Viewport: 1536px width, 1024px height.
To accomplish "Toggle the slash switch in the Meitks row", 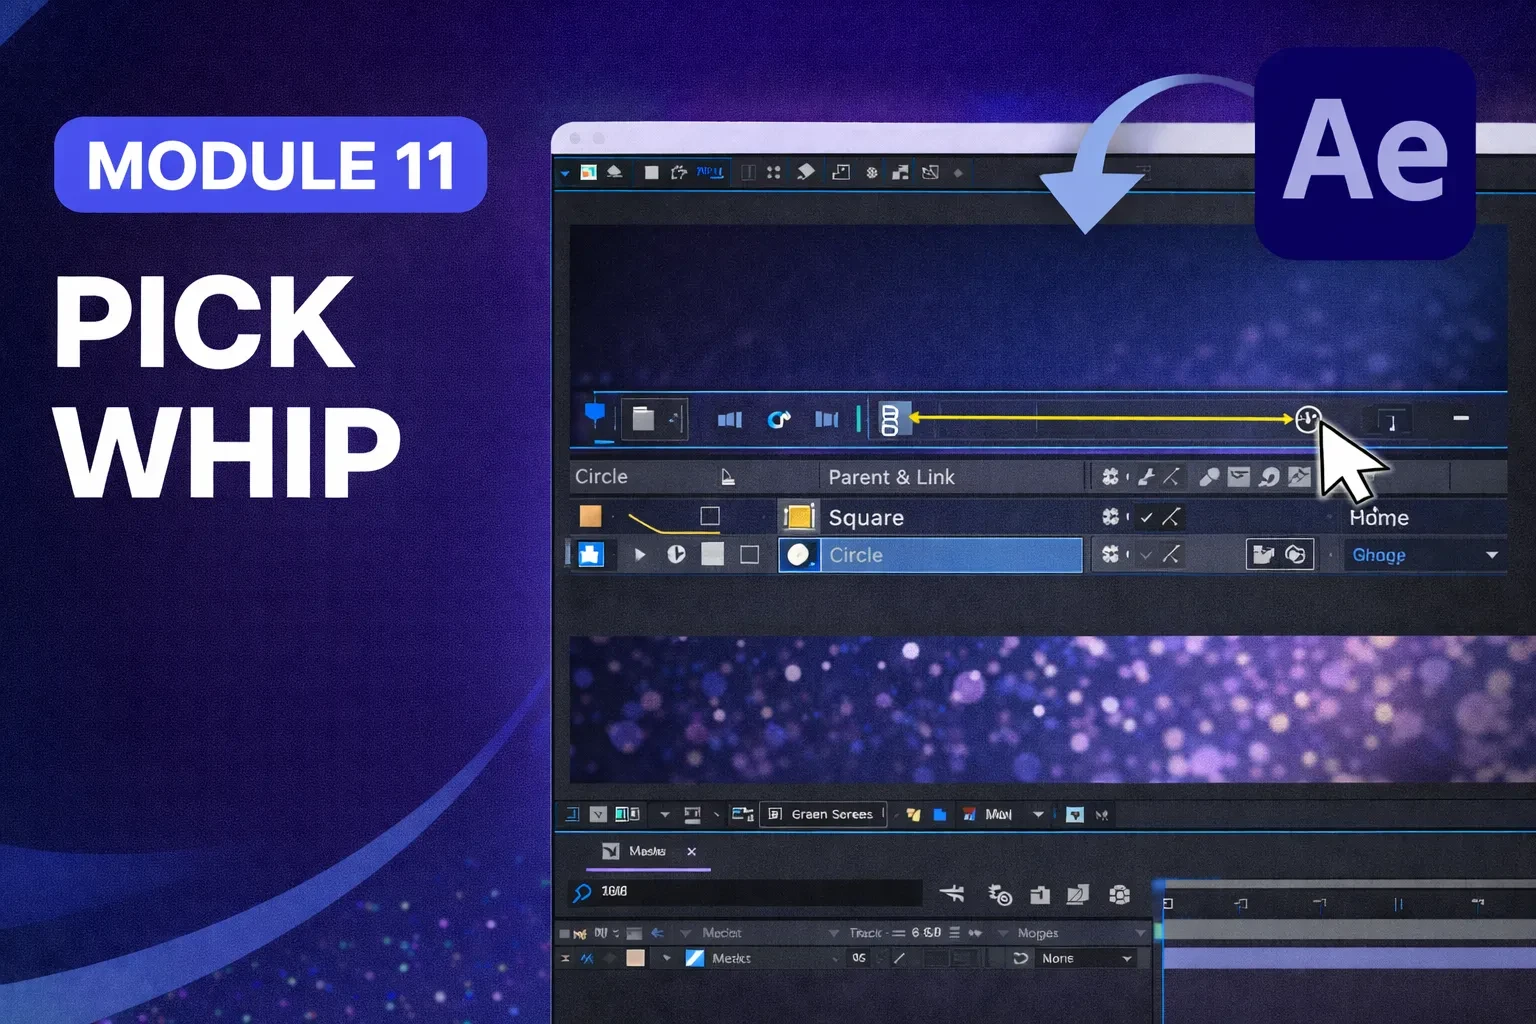I will 899,958.
